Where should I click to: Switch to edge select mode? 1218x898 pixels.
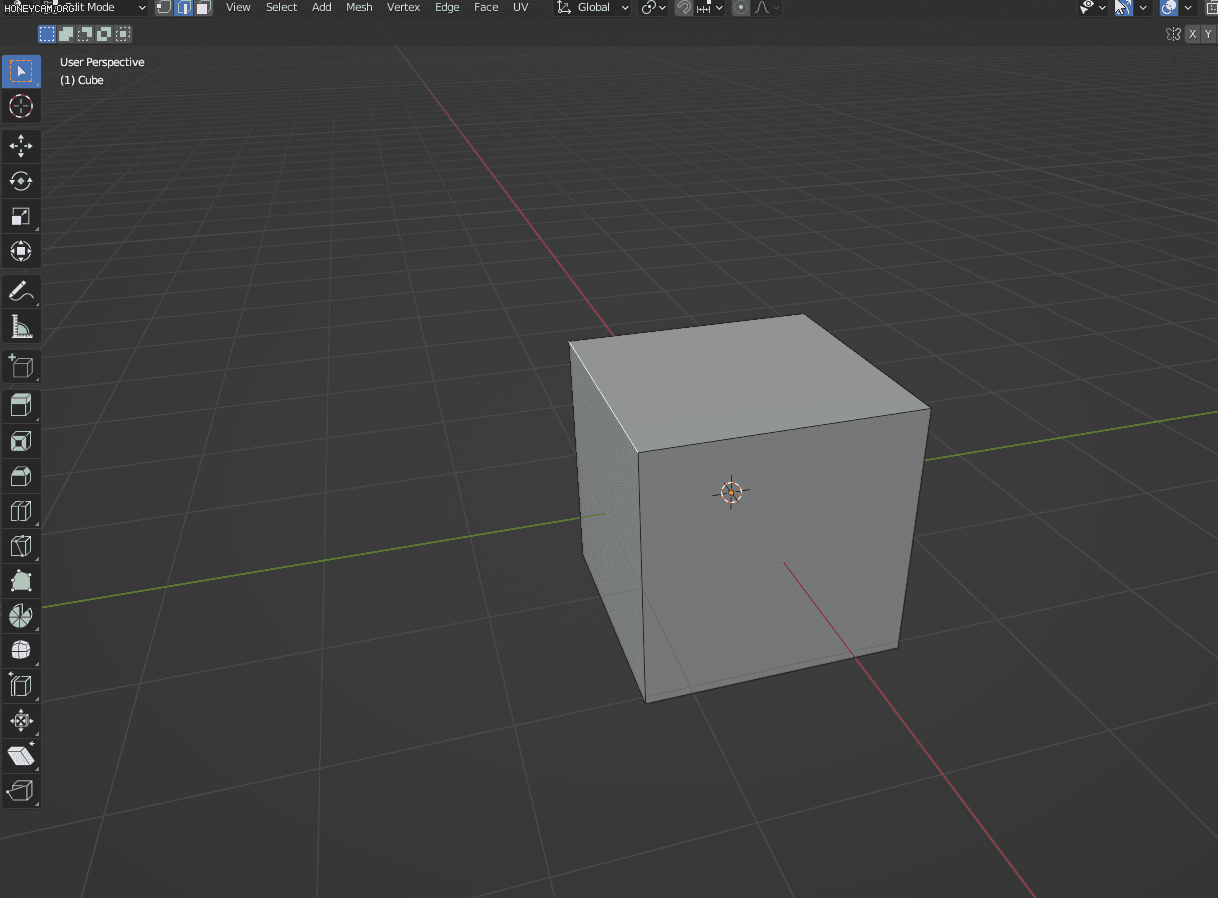point(184,8)
